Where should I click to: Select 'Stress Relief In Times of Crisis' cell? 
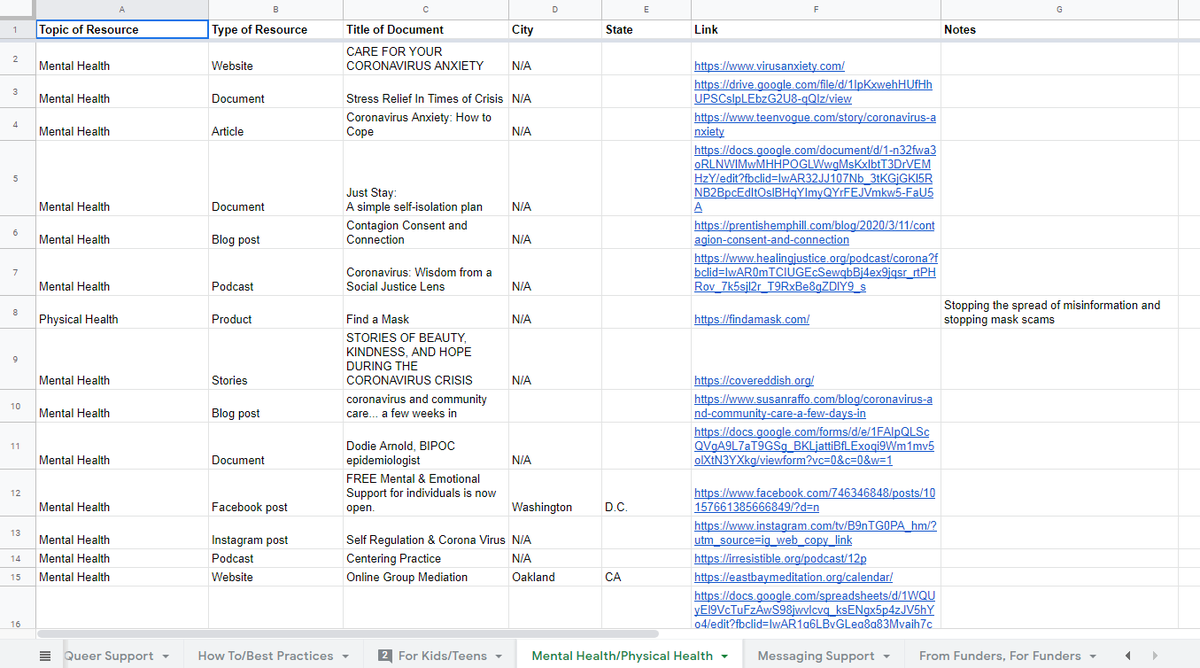pos(424,91)
